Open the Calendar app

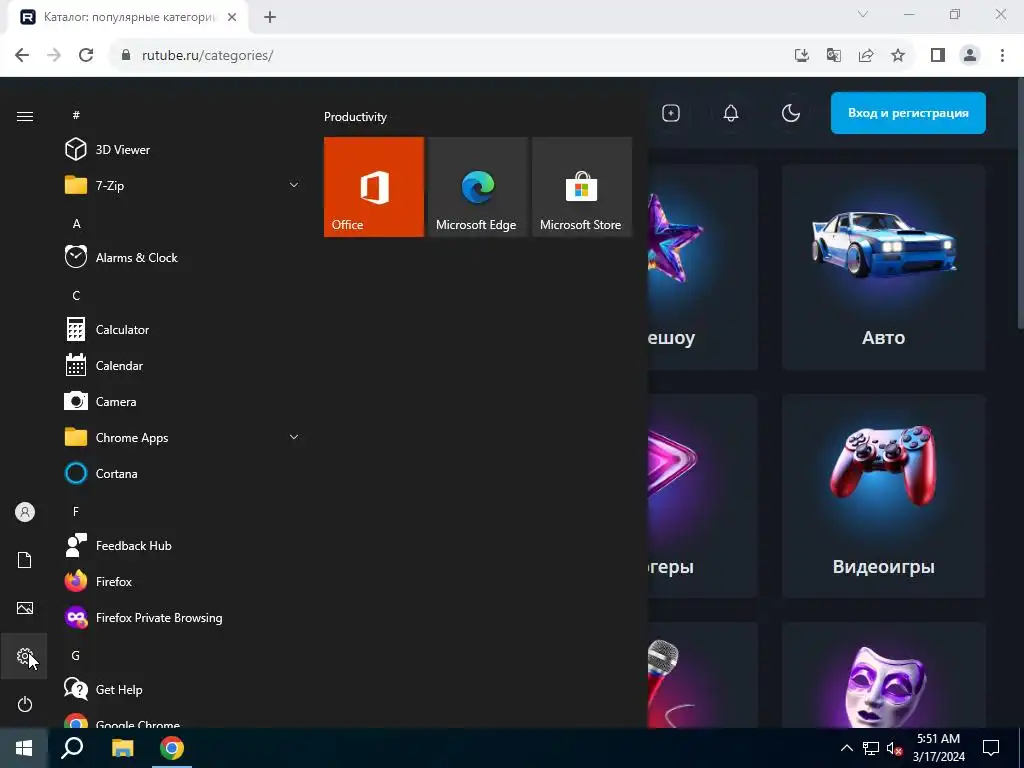[183, 366]
